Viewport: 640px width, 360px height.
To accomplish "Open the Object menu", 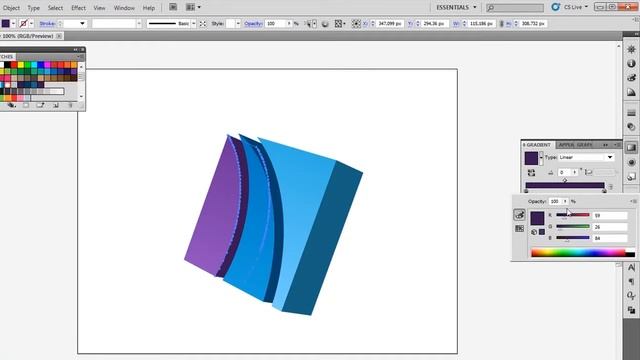I will tap(11, 8).
